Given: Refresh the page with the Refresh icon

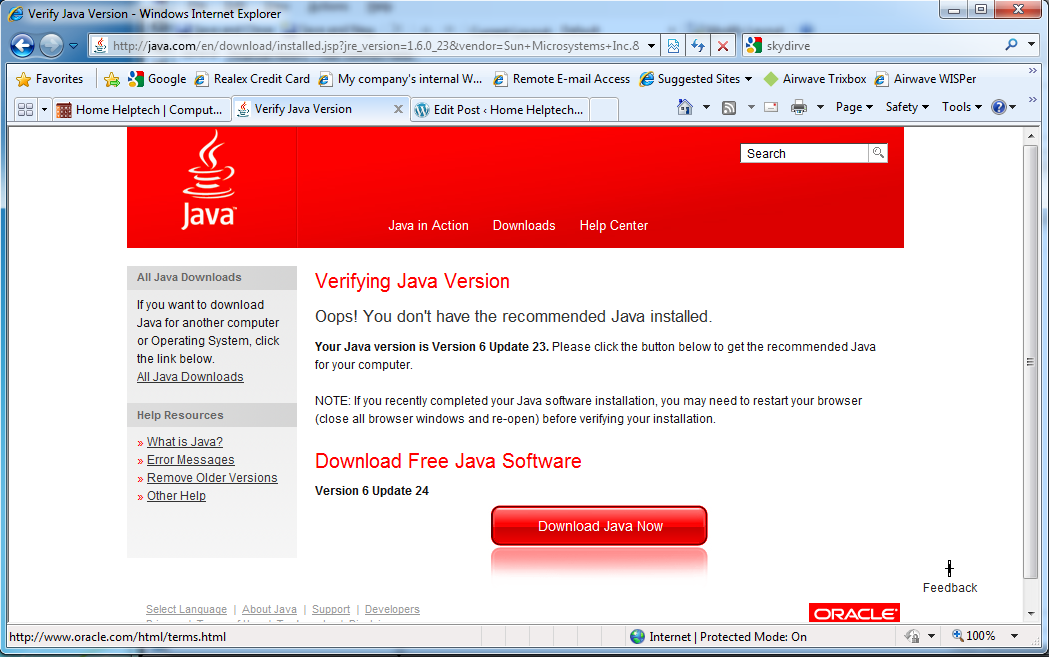Looking at the screenshot, I should tap(698, 45).
